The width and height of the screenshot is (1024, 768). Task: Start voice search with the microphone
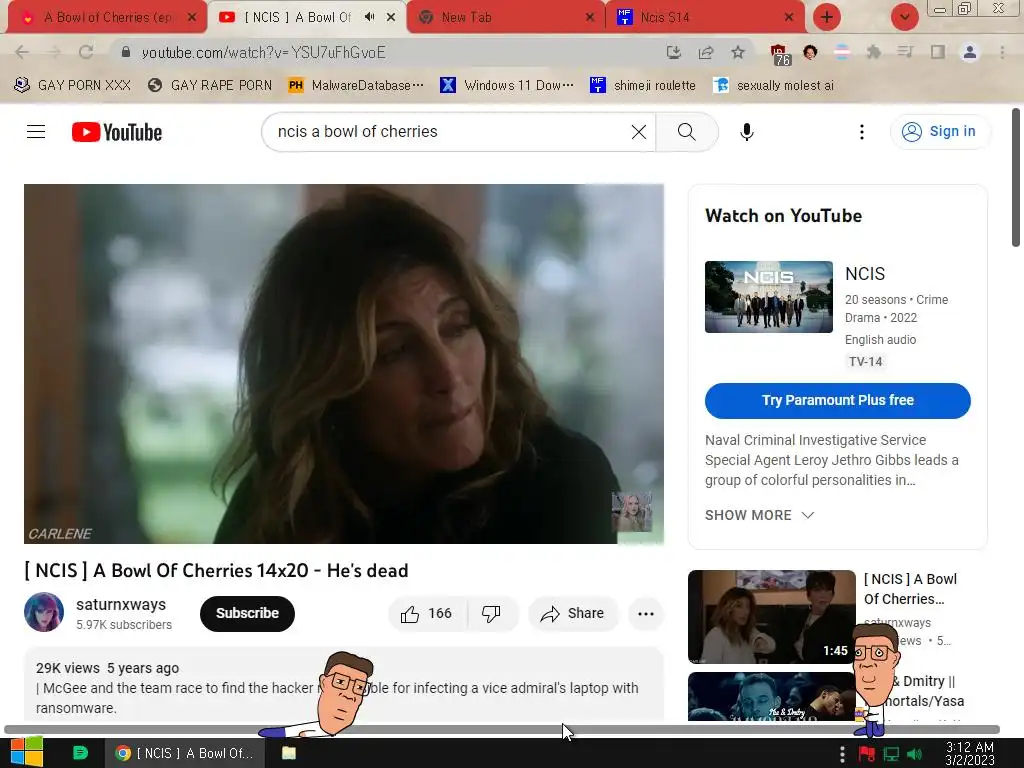click(x=746, y=132)
